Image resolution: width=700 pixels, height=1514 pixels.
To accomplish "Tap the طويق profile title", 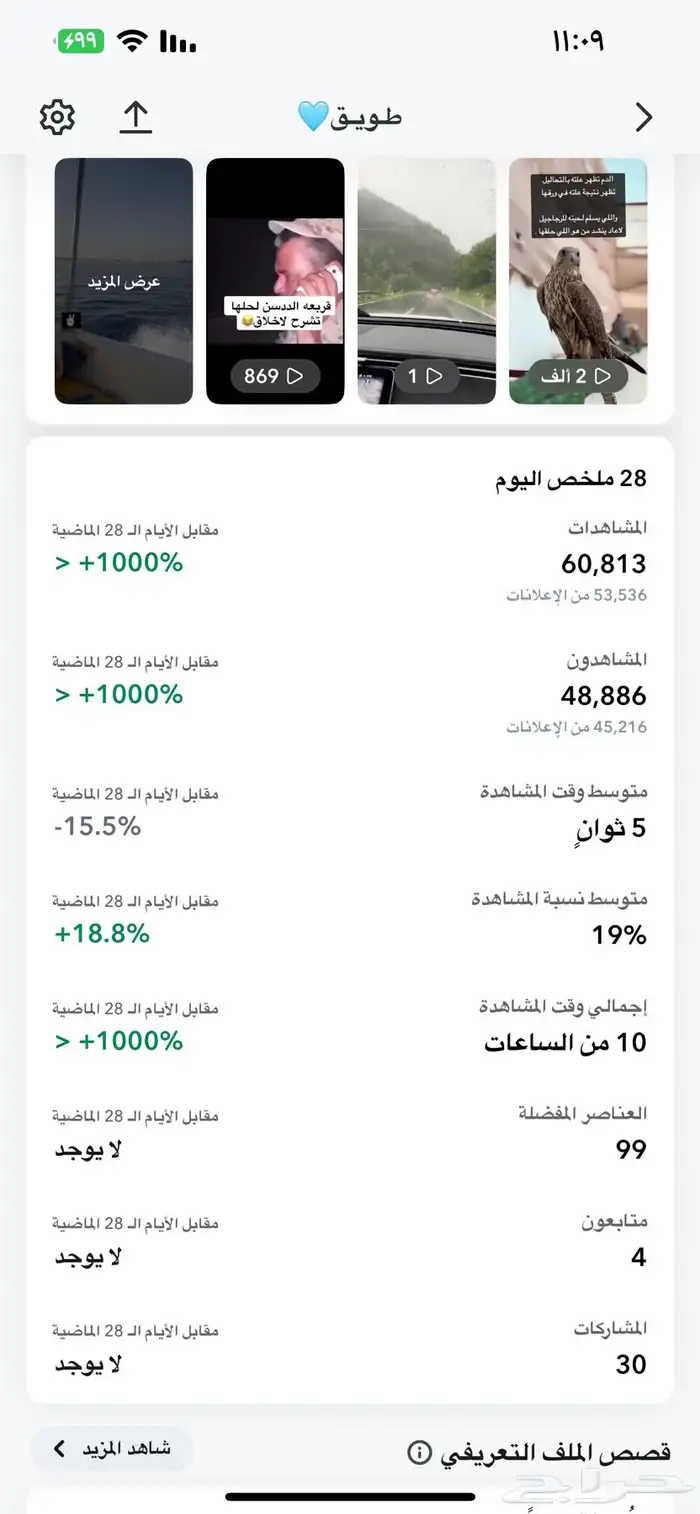I will 350,118.
